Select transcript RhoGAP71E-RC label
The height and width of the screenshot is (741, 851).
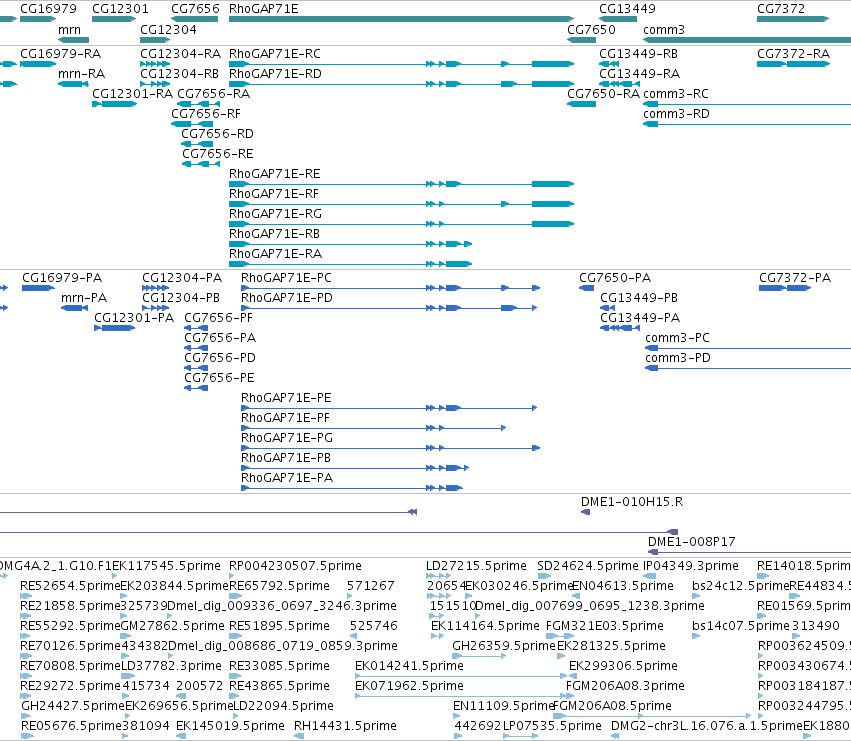pos(275,54)
